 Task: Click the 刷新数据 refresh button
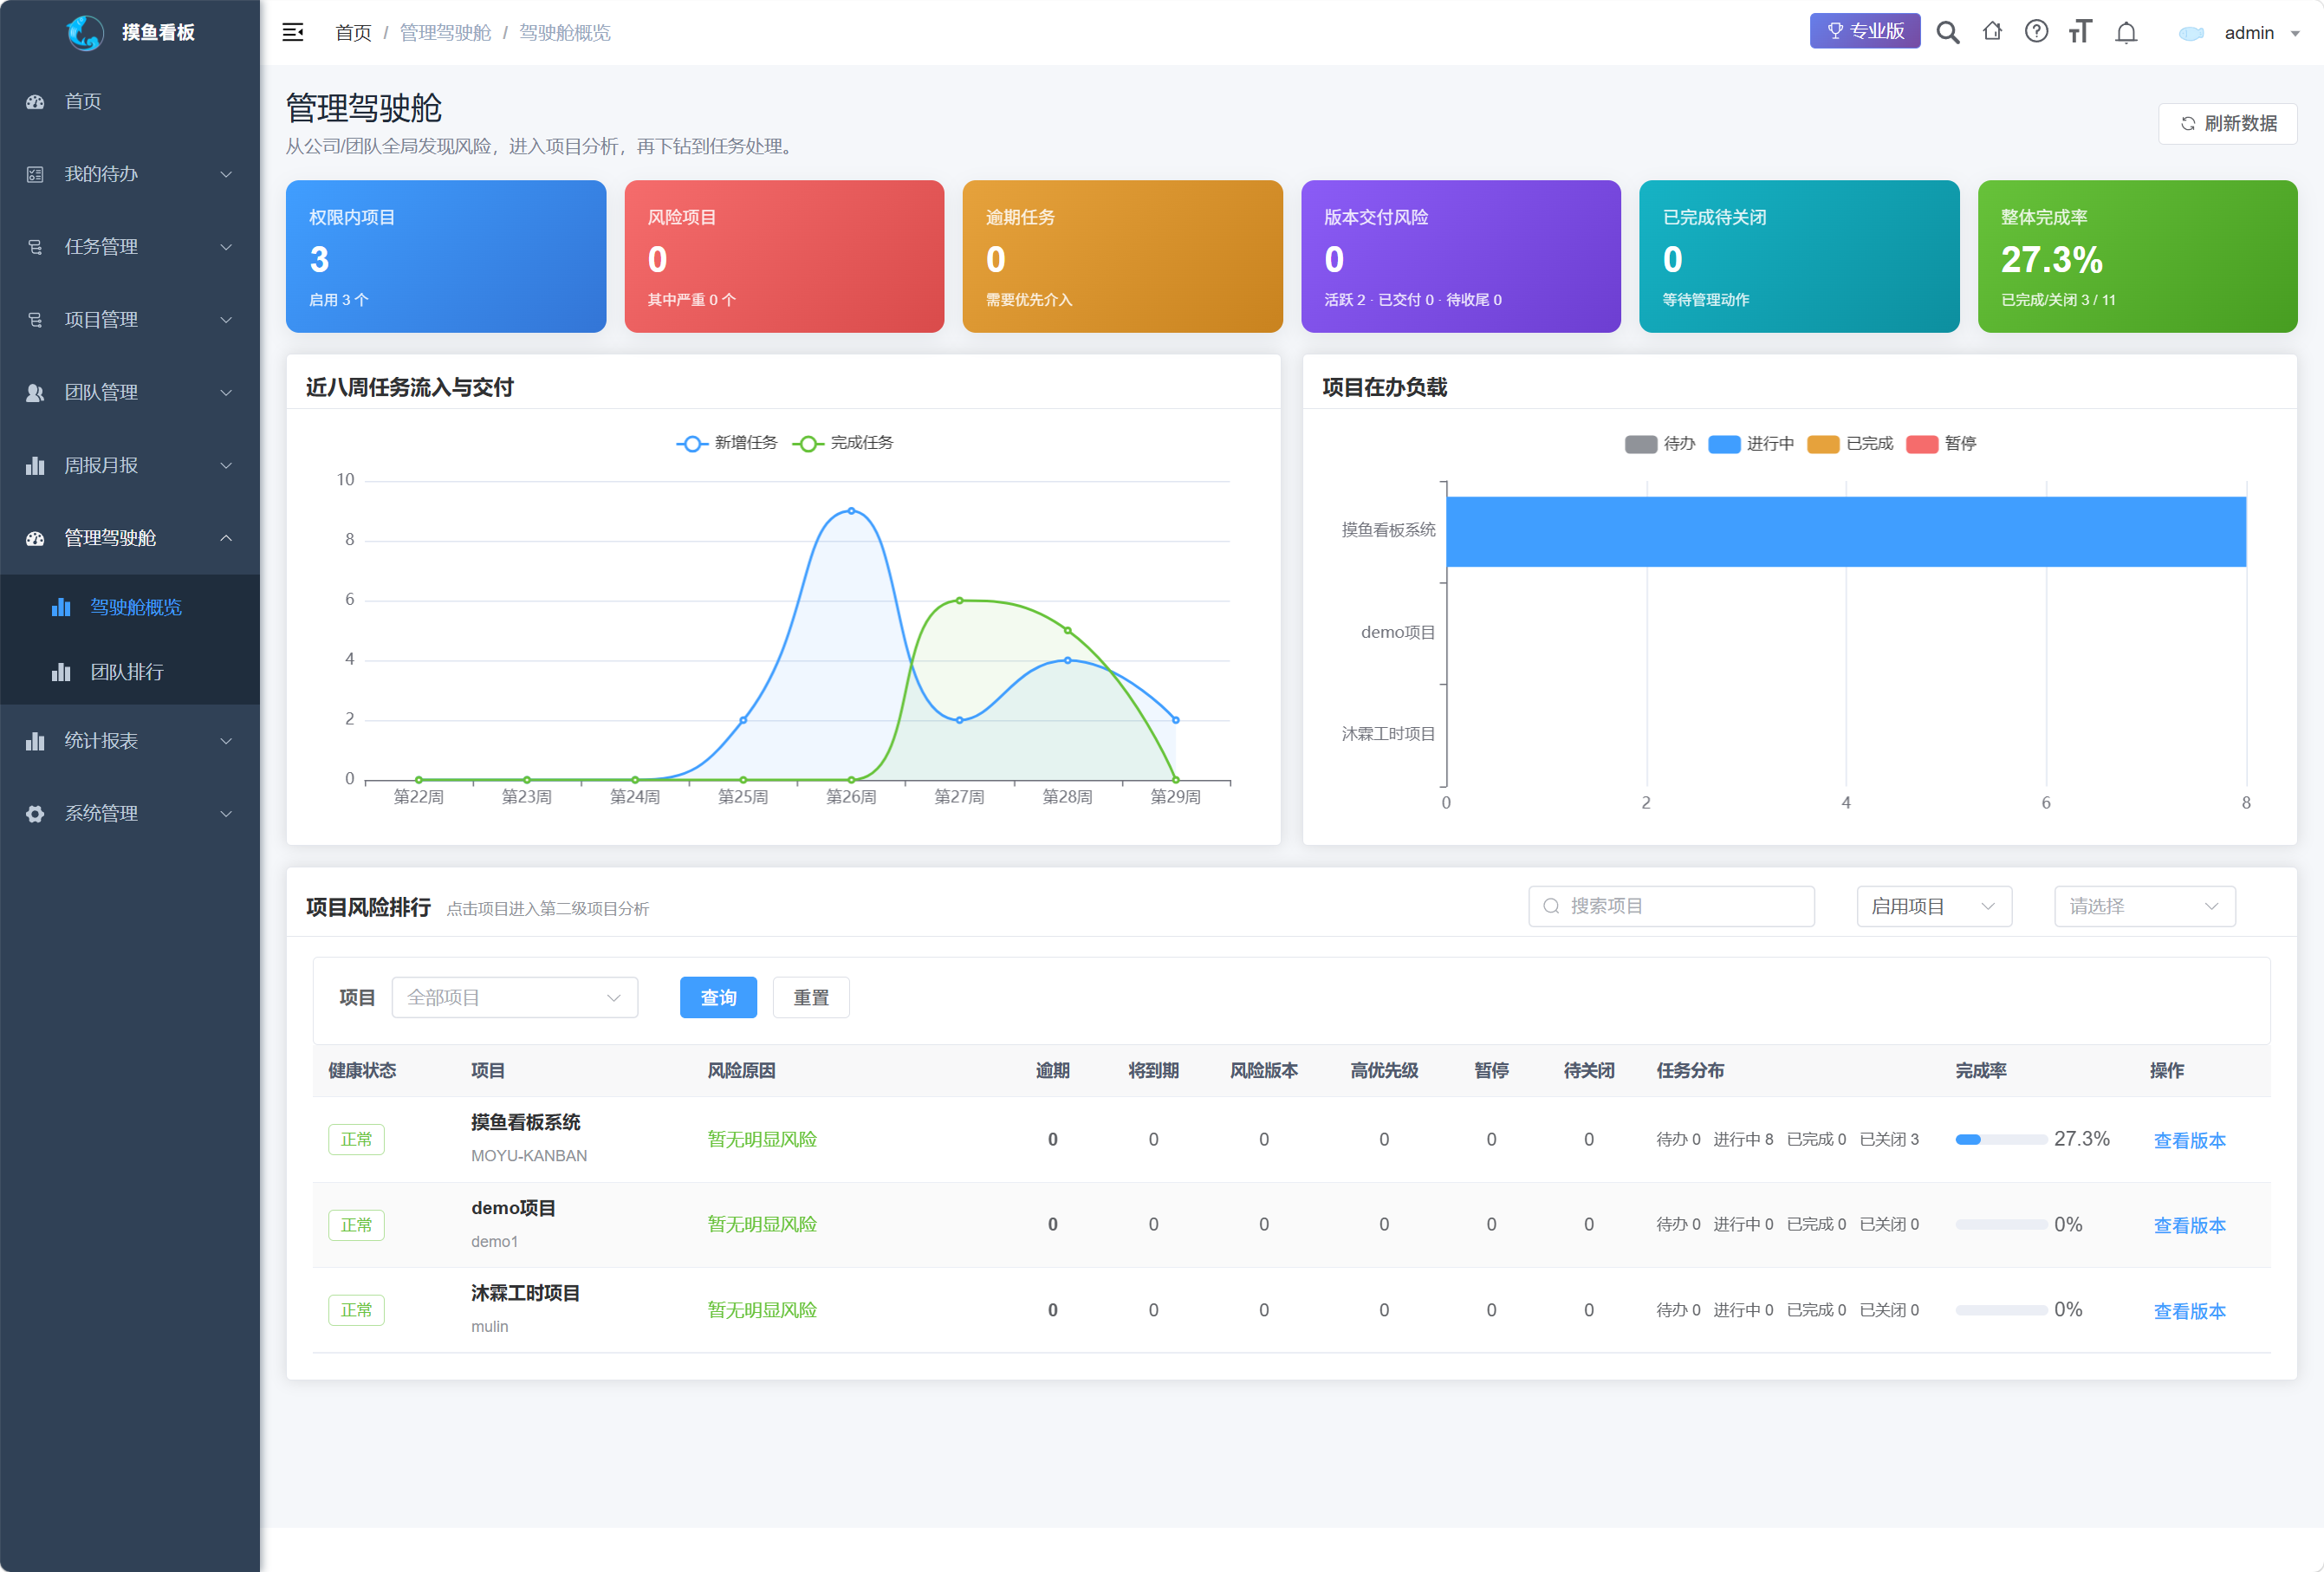(x=2227, y=123)
